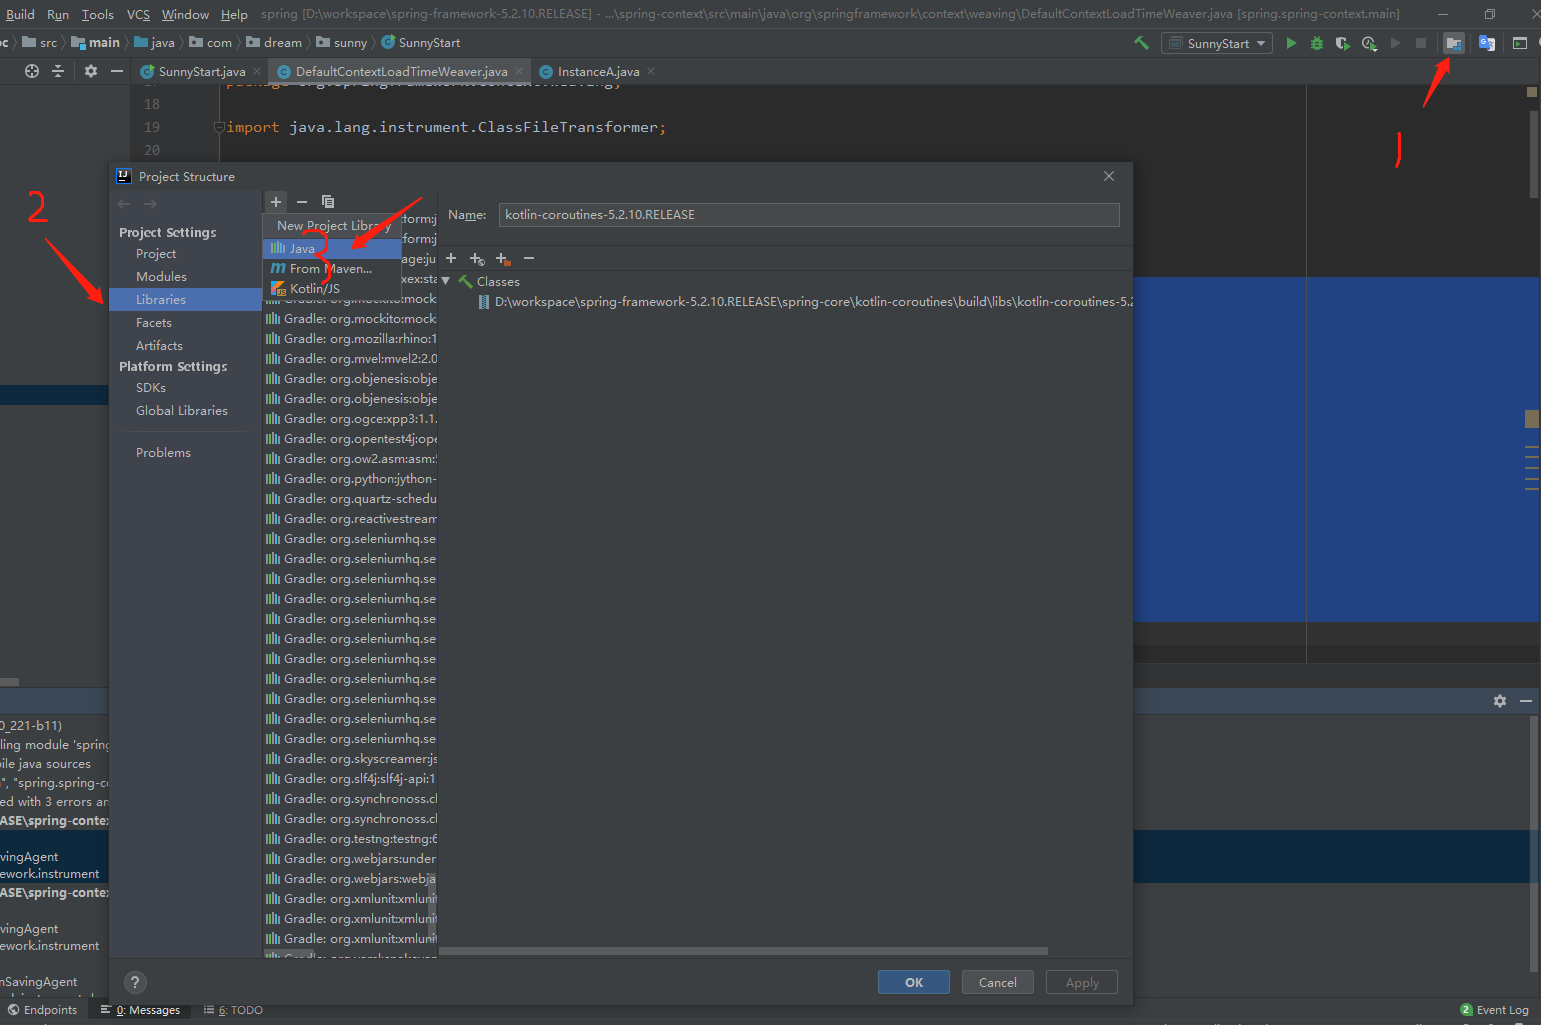The height and width of the screenshot is (1025, 1541).
Task: Select Project under Project Settings
Action: click(156, 253)
